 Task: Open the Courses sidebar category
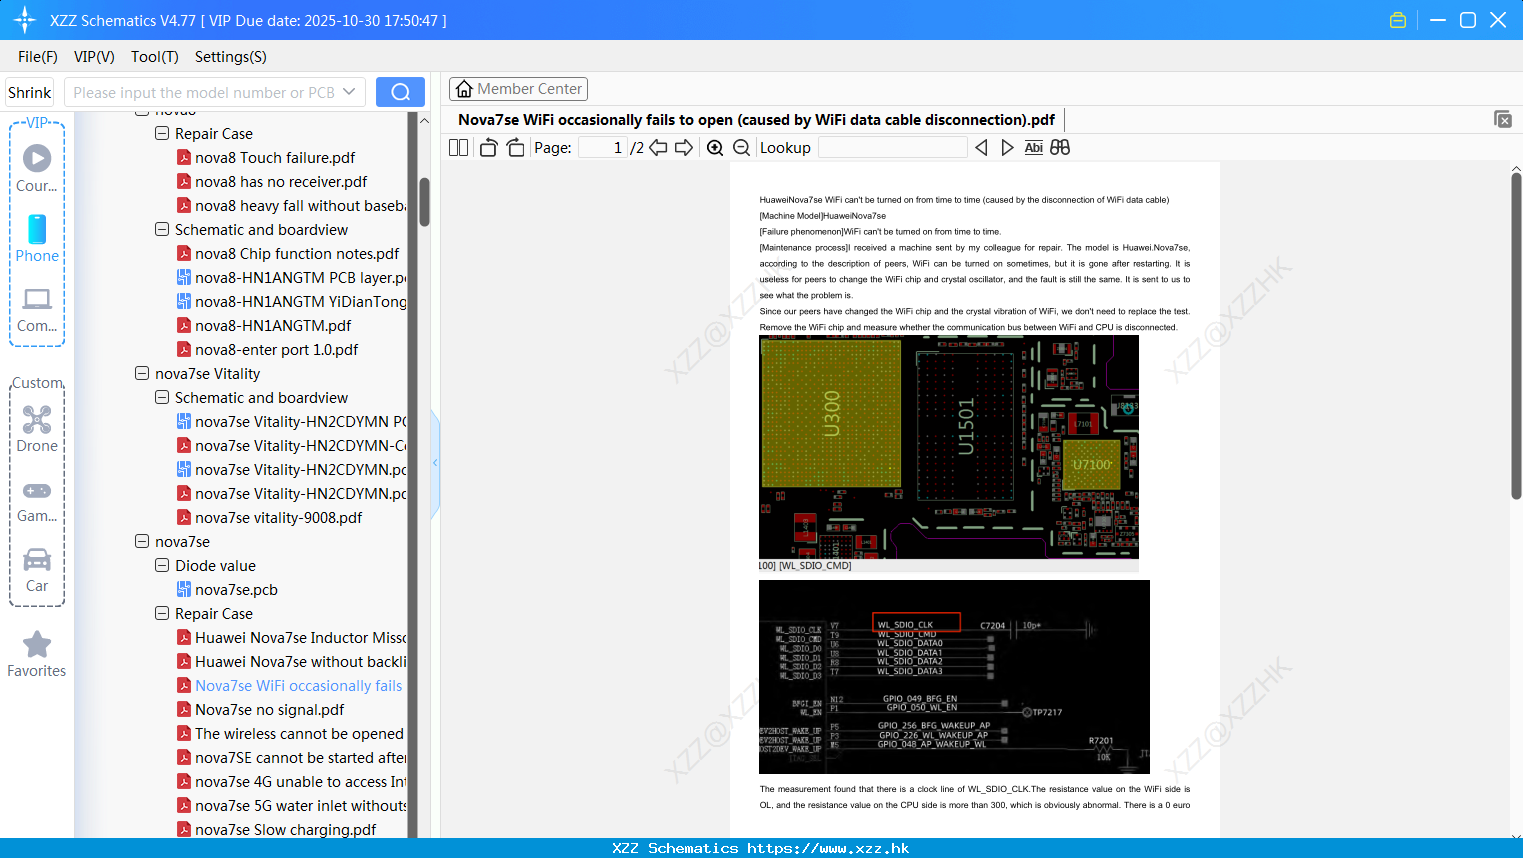pos(37,169)
